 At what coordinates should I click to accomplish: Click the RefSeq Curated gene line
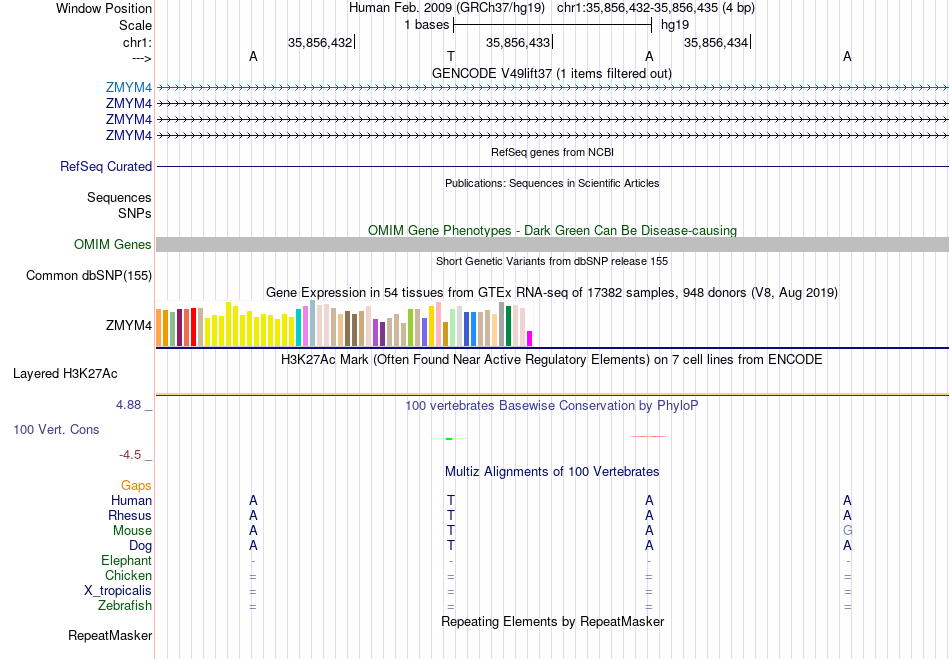pos(552,167)
